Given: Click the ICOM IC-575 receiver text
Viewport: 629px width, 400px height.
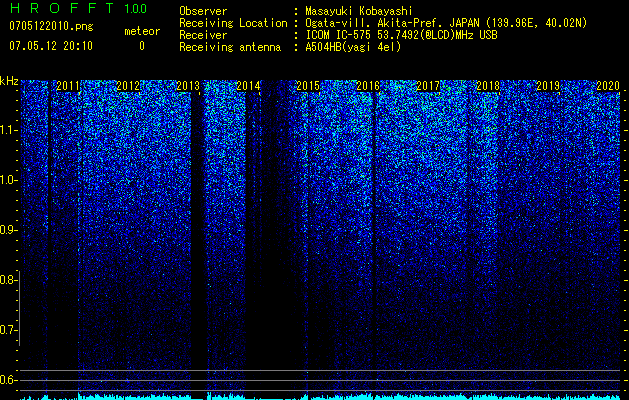Looking at the screenshot, I should (401, 35).
